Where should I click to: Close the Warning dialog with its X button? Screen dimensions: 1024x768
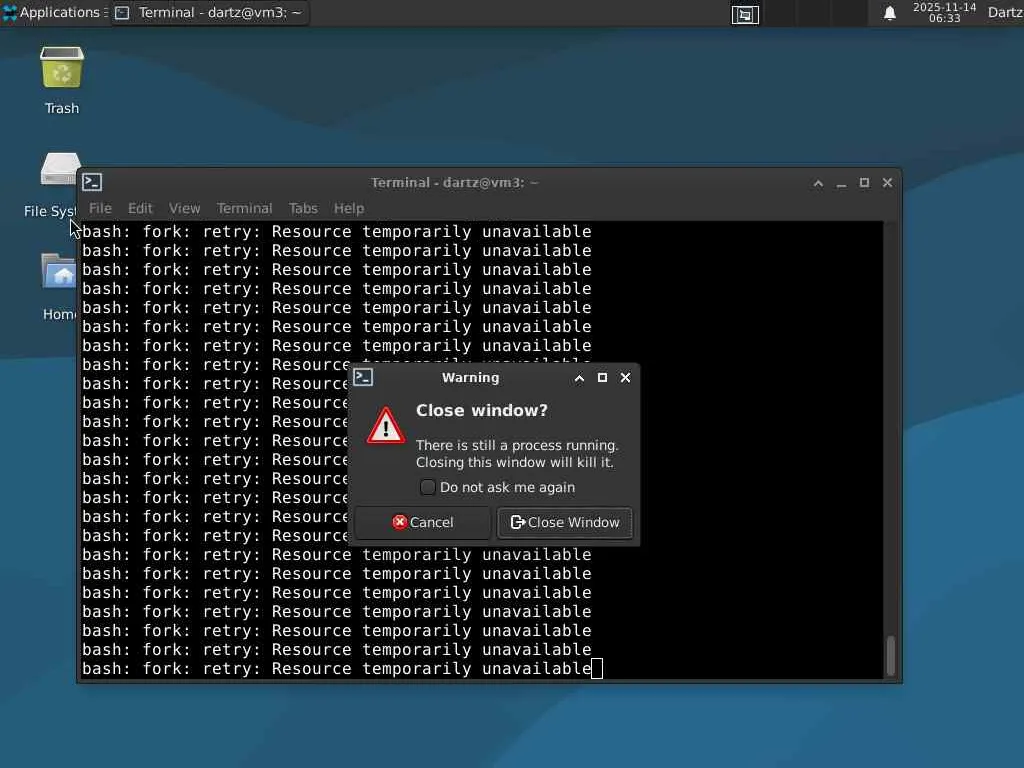625,377
